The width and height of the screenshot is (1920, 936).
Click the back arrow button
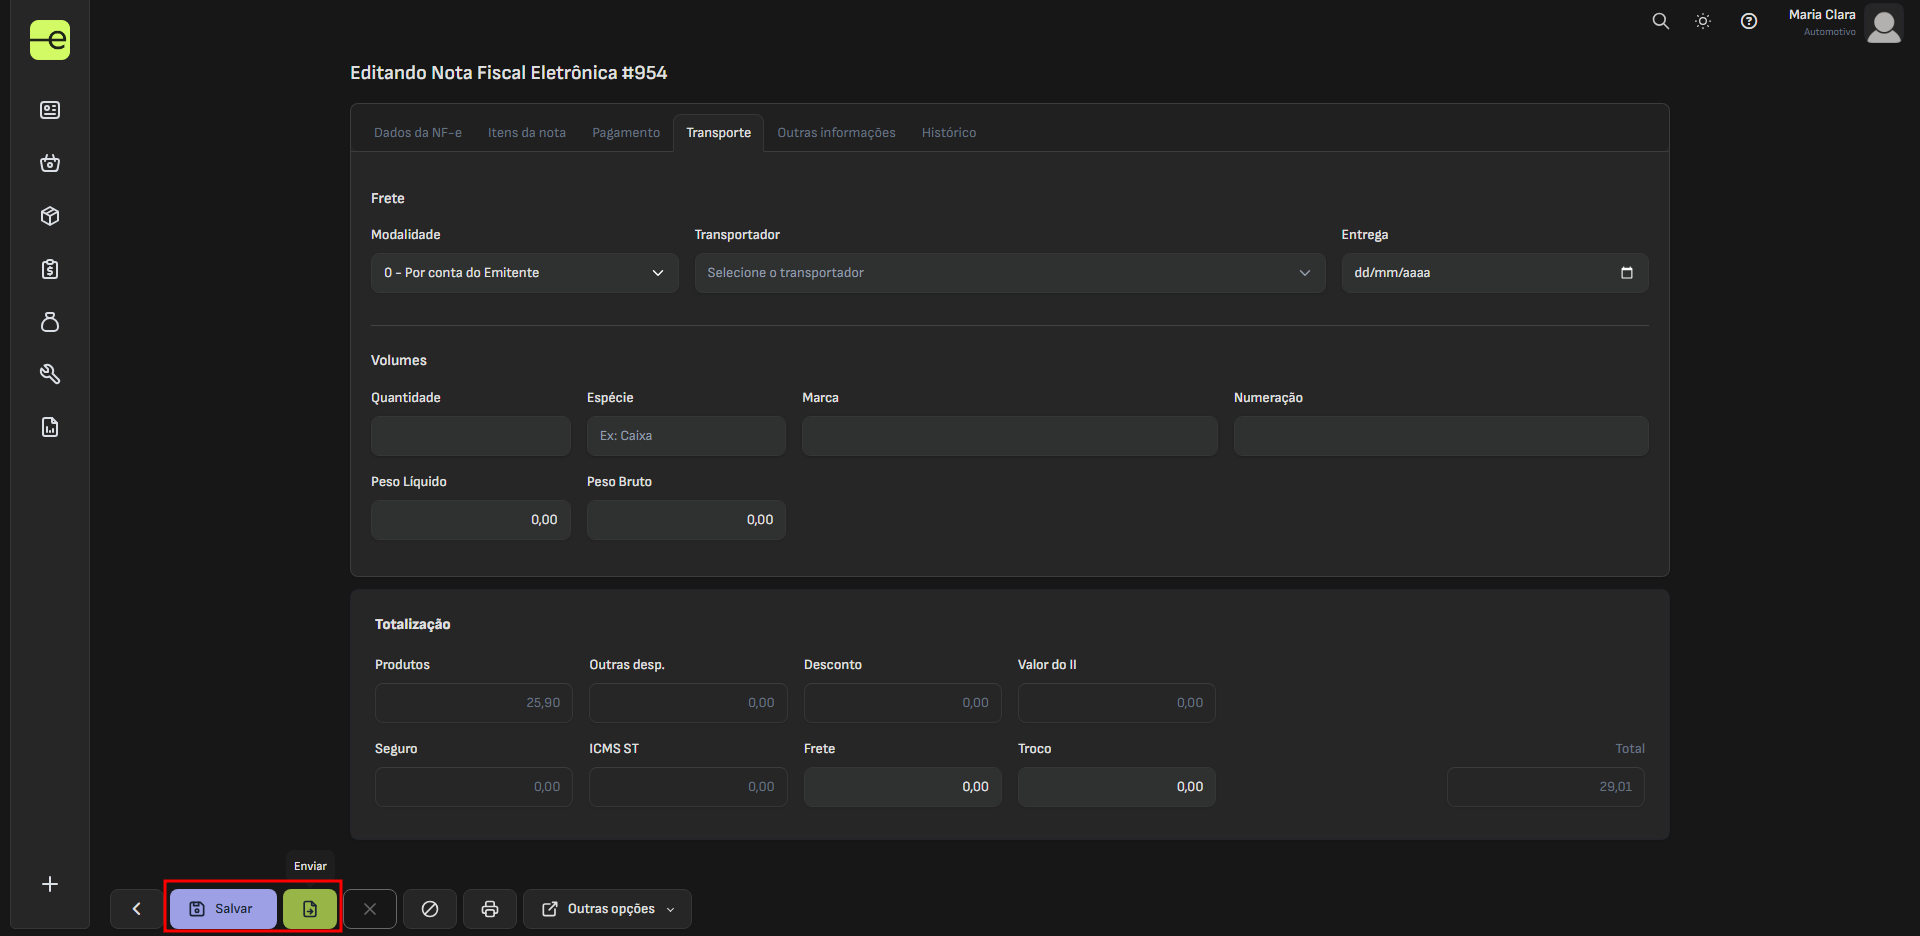(x=137, y=909)
